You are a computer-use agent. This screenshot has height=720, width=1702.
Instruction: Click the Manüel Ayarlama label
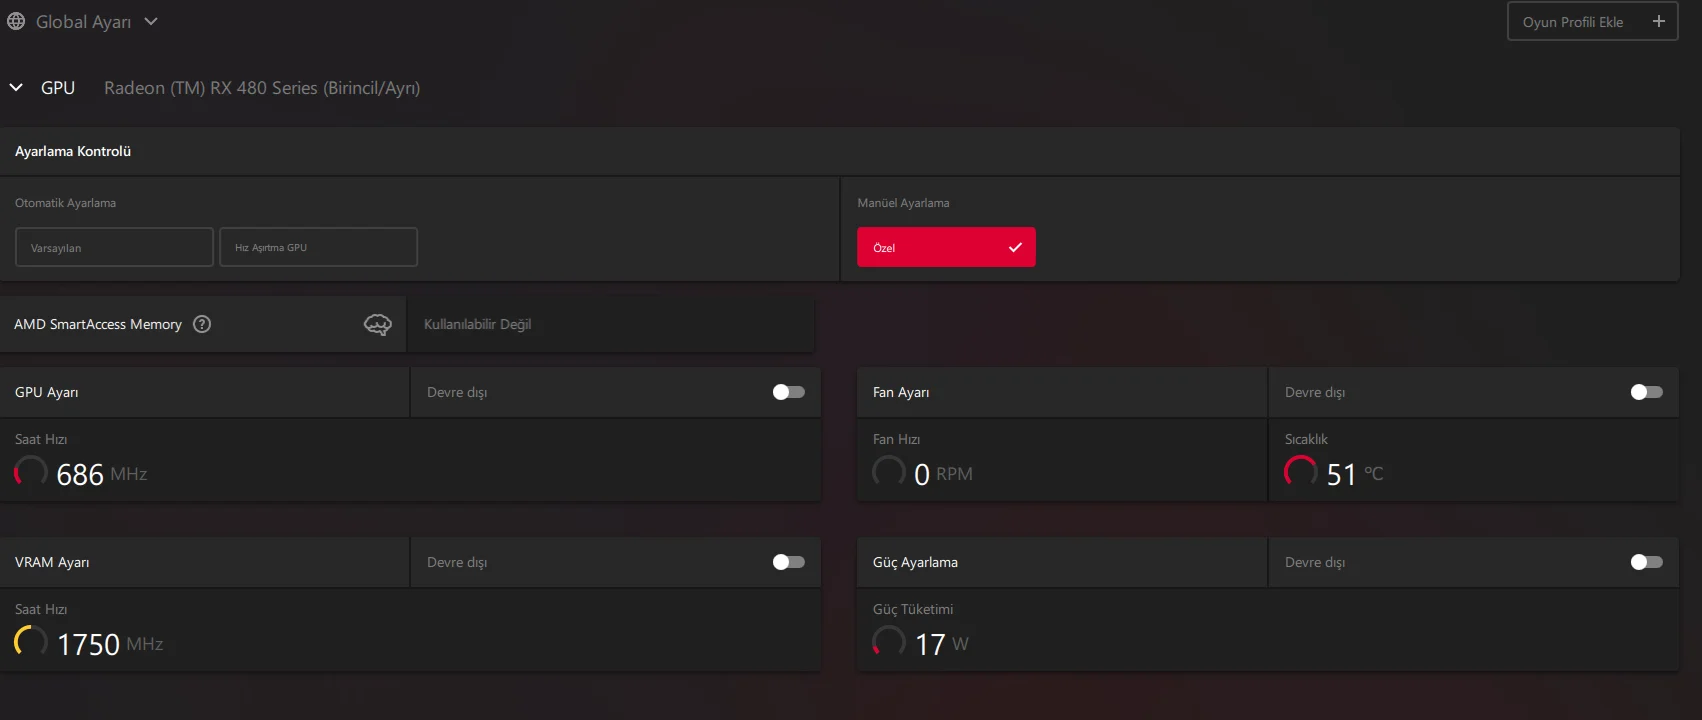[x=903, y=203]
